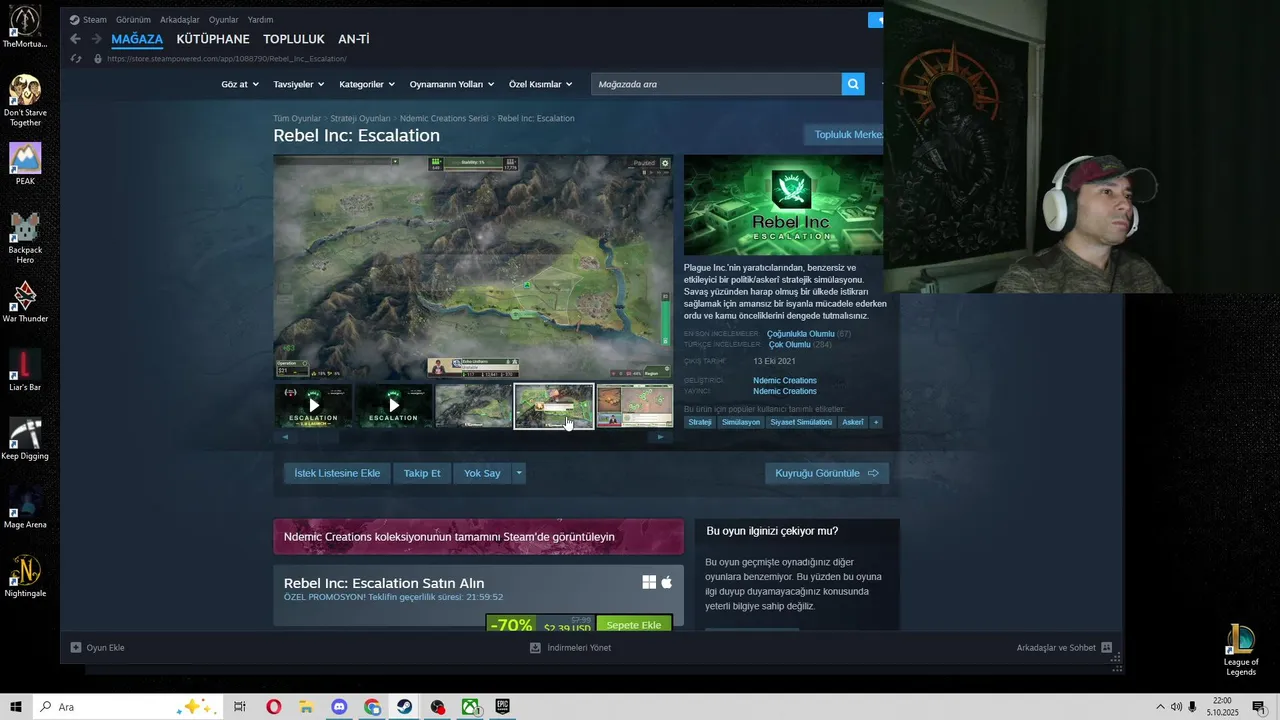Image resolution: width=1280 pixels, height=720 pixels.
Task: Open screenshot settings gear icon
Action: pos(665,163)
